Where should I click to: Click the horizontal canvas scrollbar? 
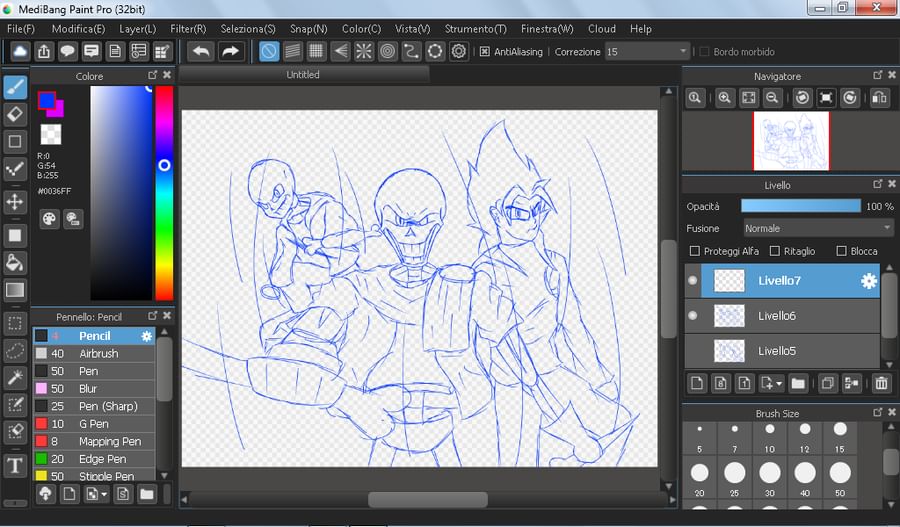click(428, 499)
